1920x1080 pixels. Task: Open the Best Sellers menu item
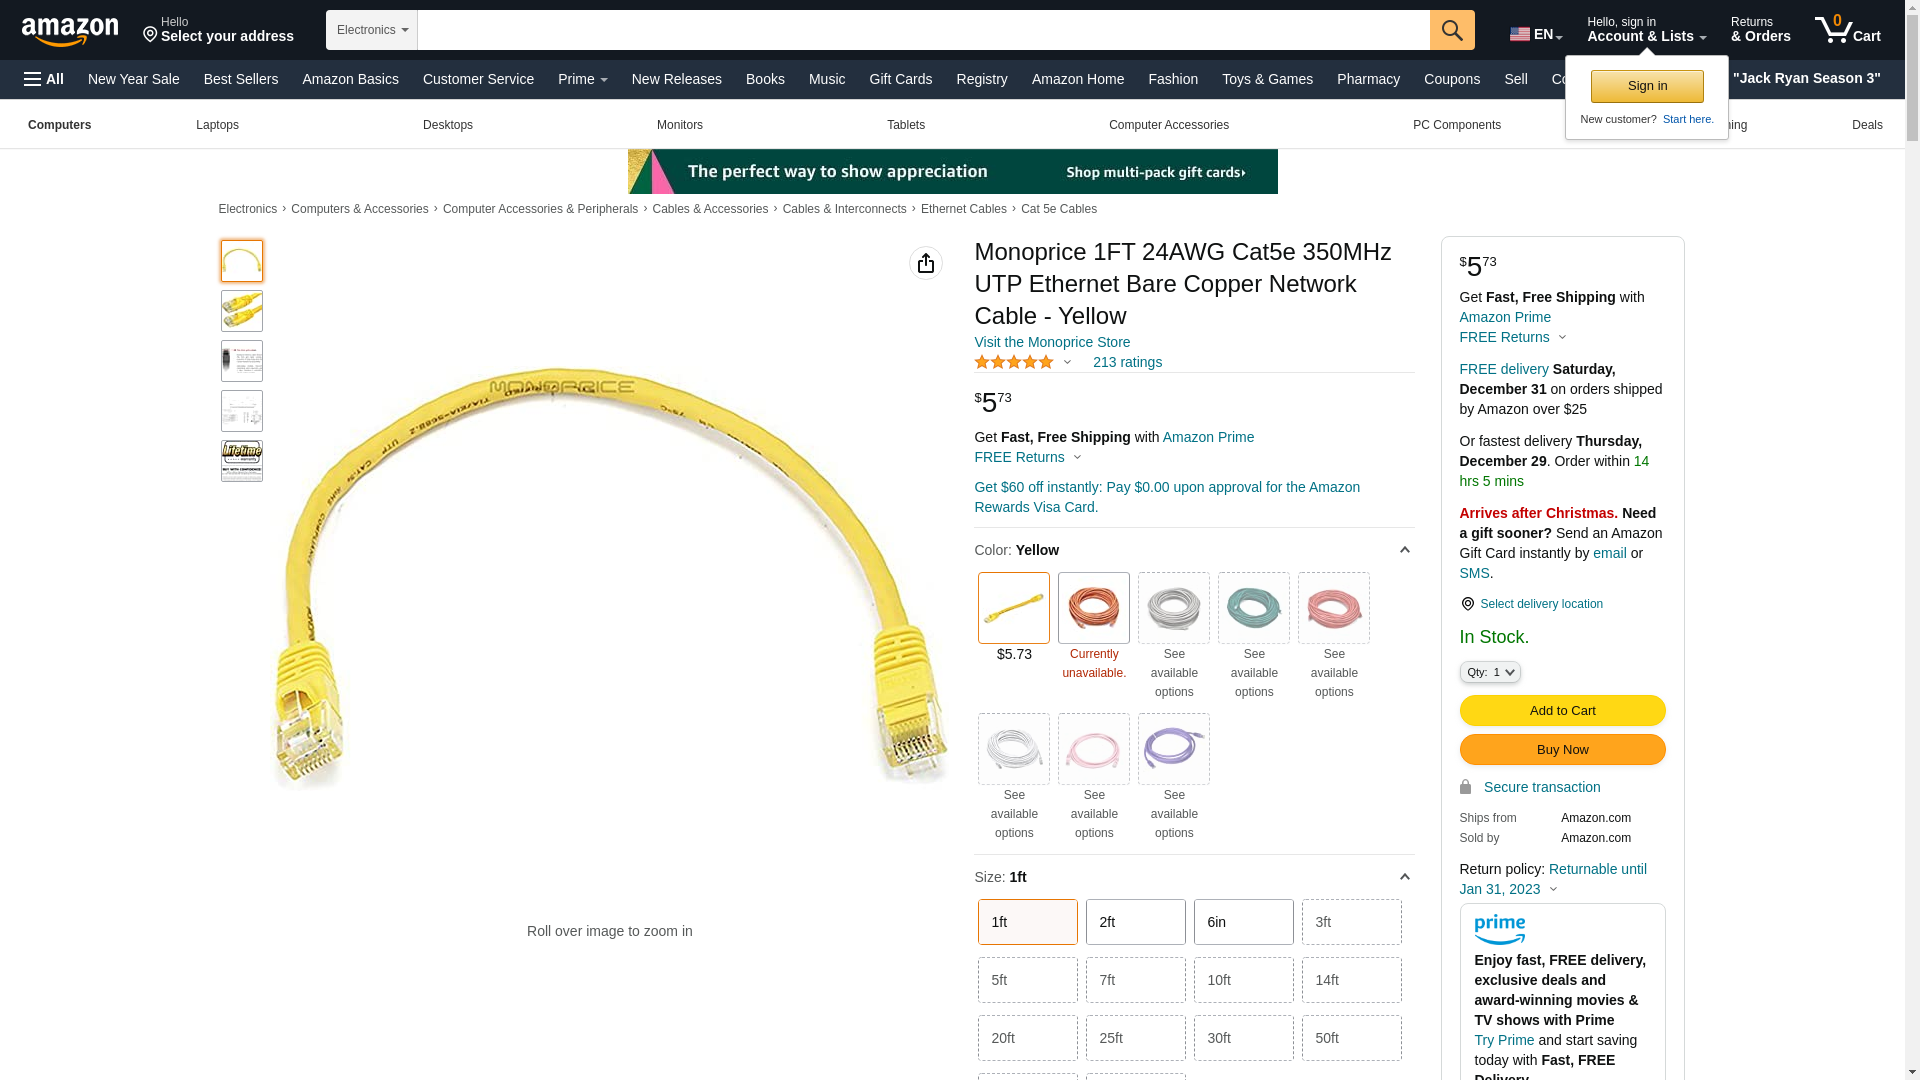coord(241,79)
